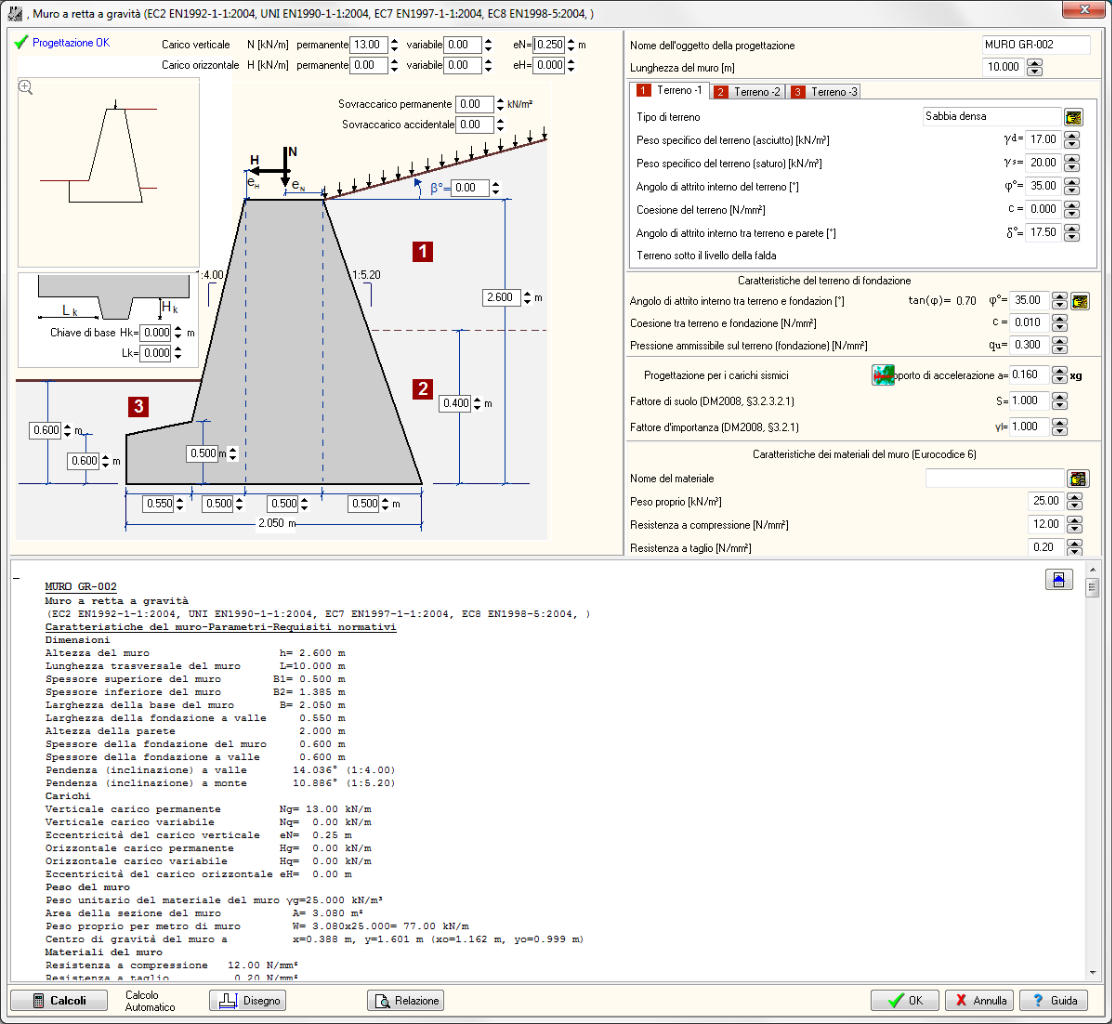The height and width of the screenshot is (1024, 1112).
Task: Click the report panel vertical scrollbar
Action: click(x=1092, y=772)
